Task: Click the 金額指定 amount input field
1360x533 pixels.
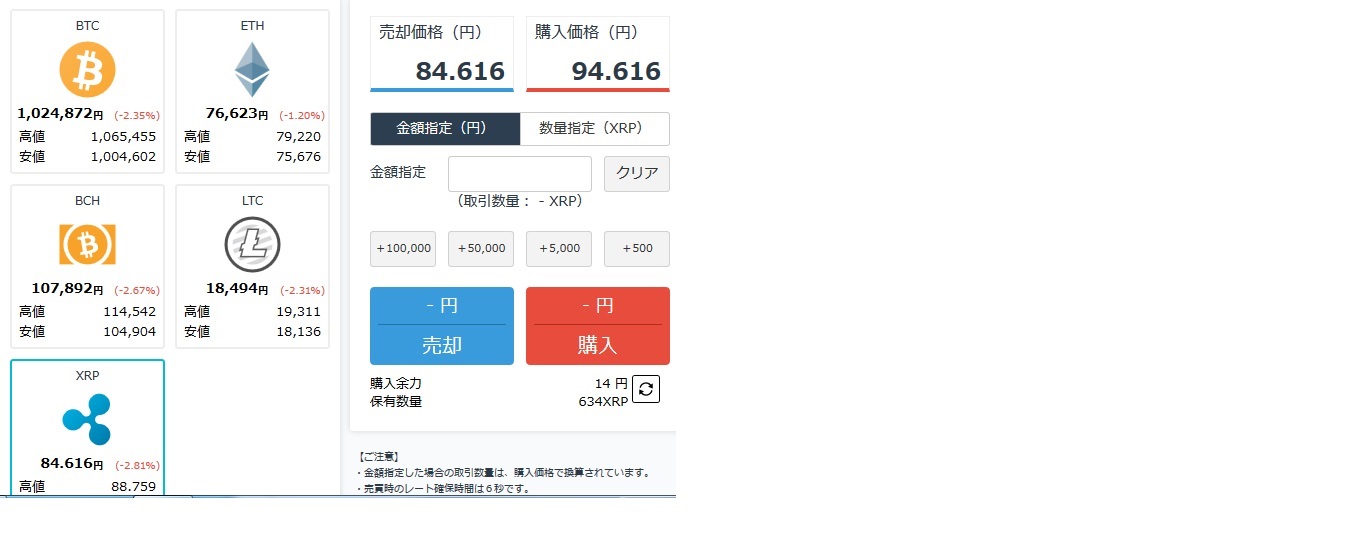Action: [520, 173]
